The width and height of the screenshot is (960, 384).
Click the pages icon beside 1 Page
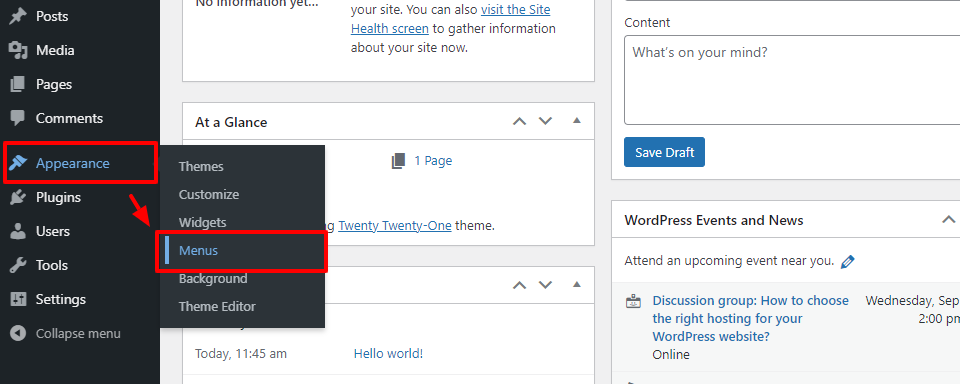coord(399,161)
